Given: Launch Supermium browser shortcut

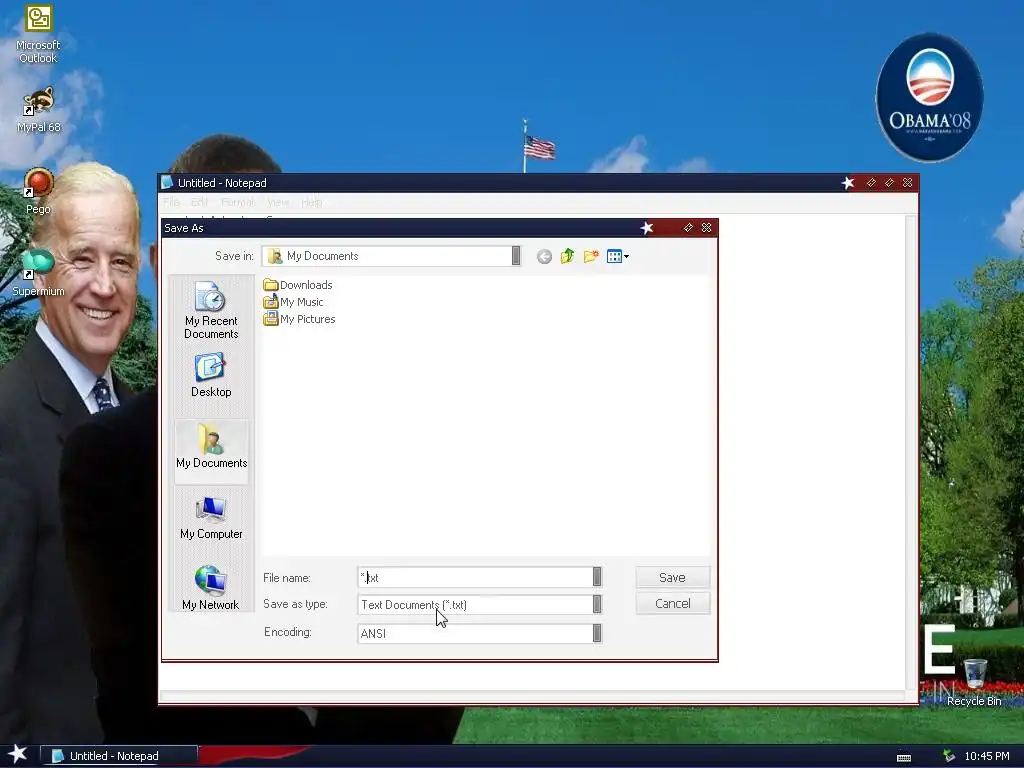Looking at the screenshot, I should pos(38,273).
